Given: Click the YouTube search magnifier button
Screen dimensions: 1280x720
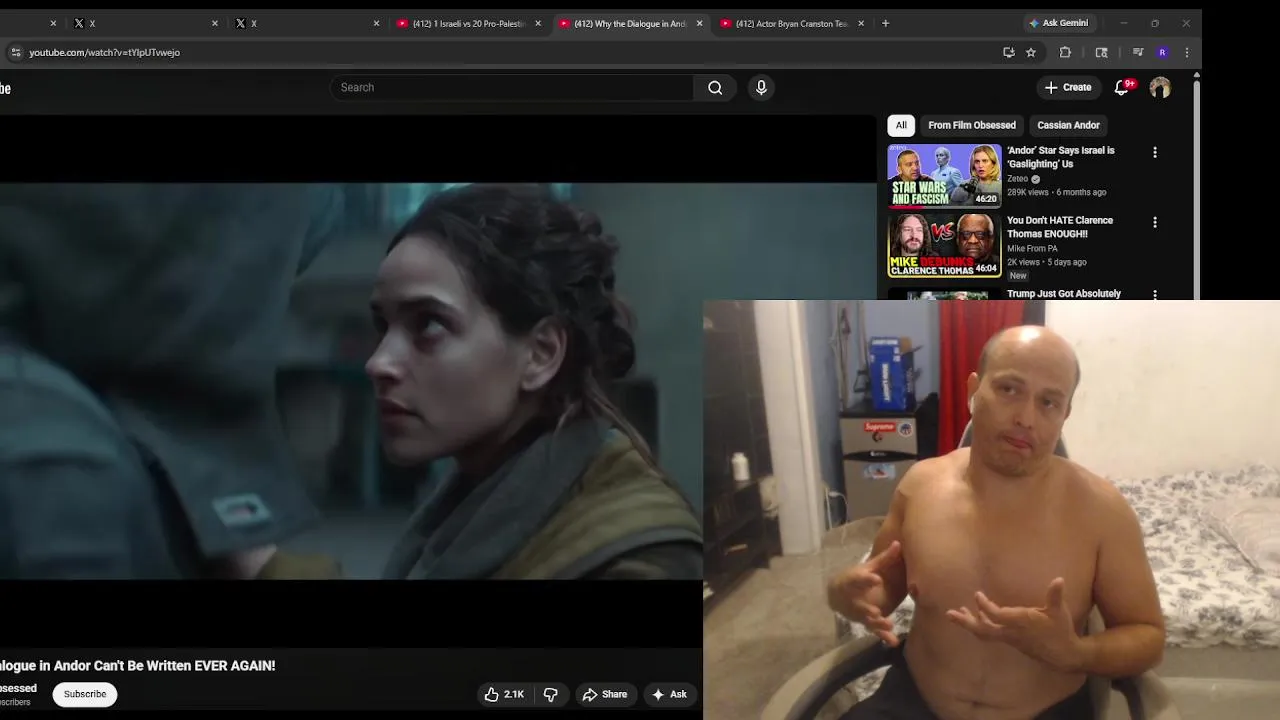Looking at the screenshot, I should tap(715, 88).
